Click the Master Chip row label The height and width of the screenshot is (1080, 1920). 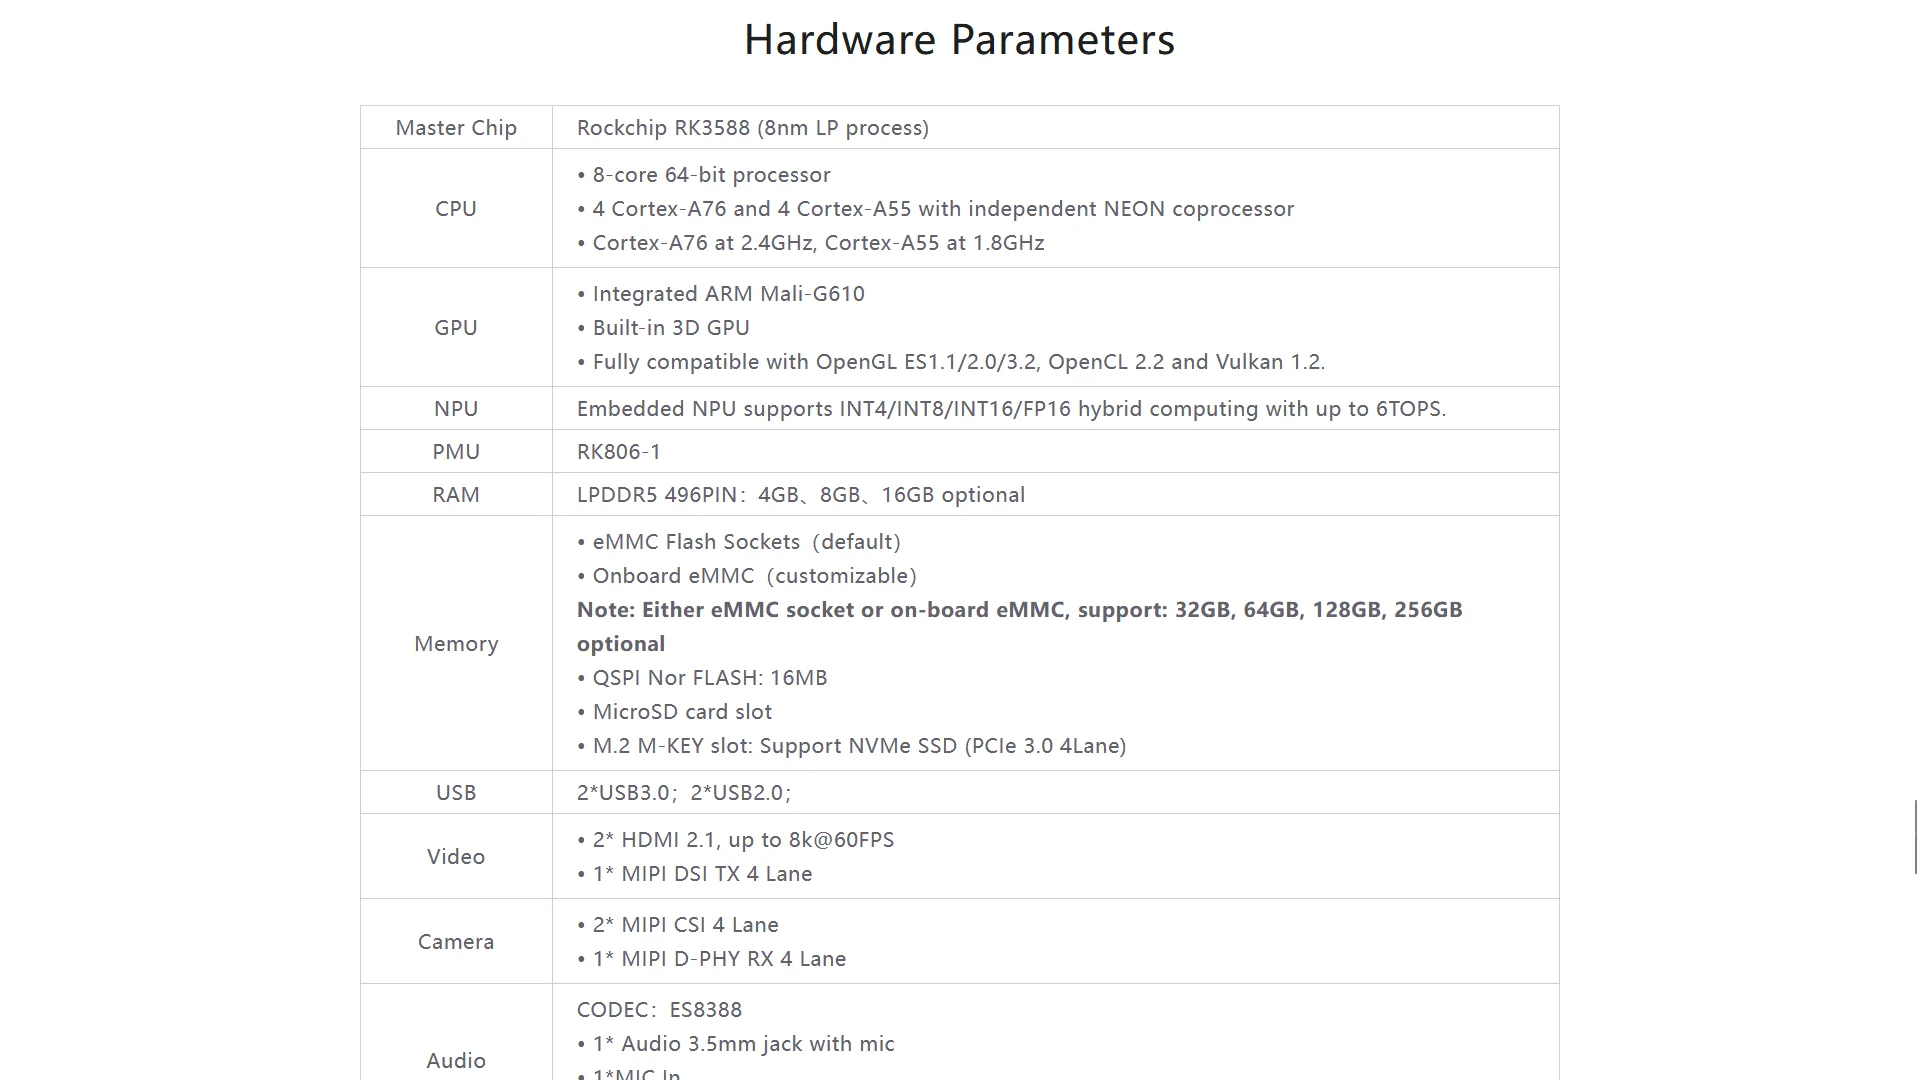click(456, 128)
